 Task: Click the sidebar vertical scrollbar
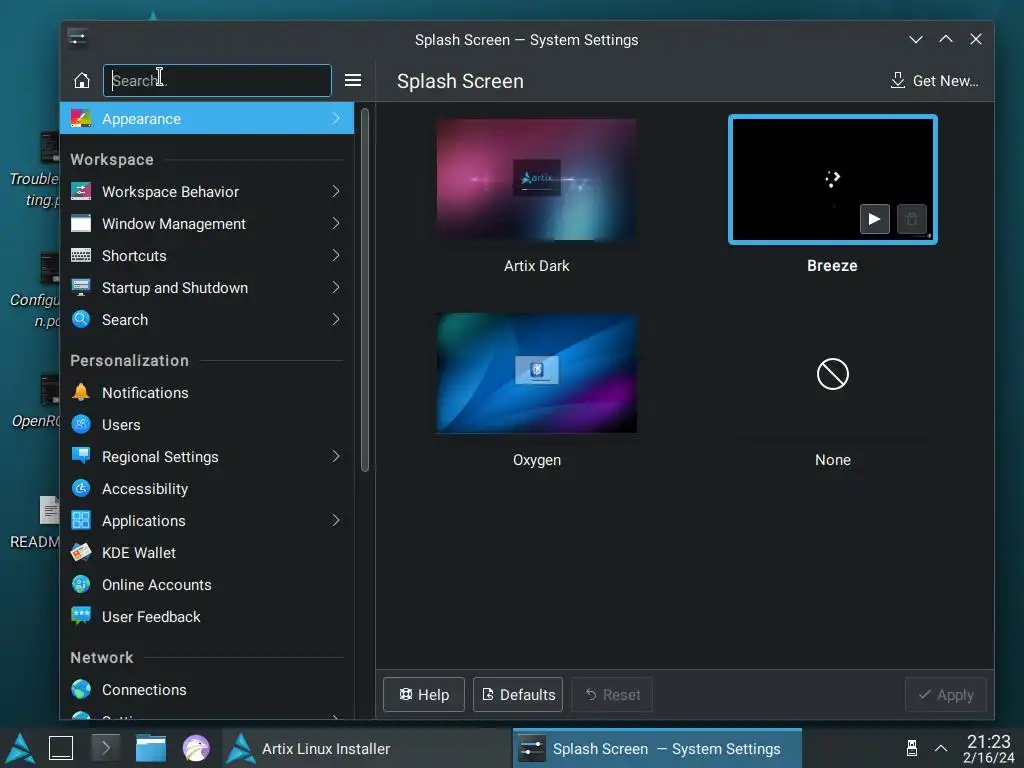pyautogui.click(x=364, y=290)
